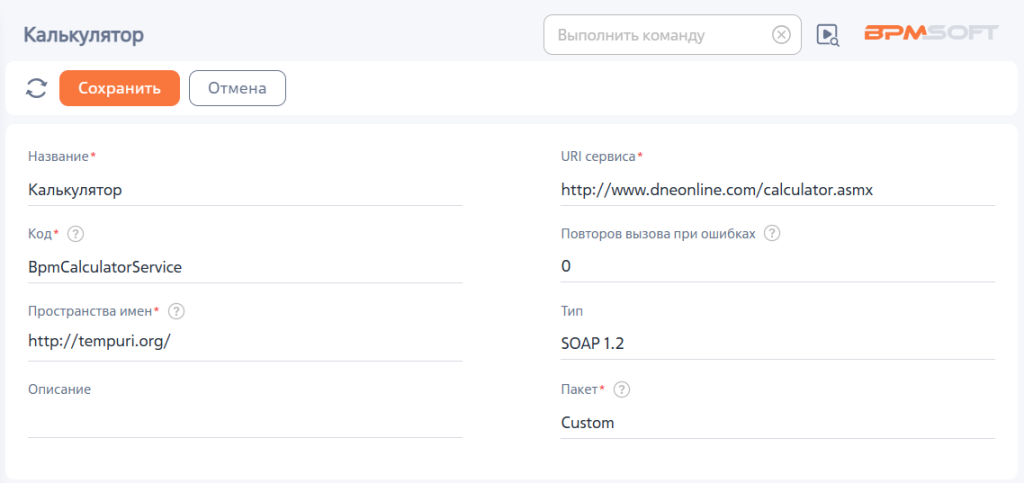Show help tooltip for Код field
This screenshot has width=1024, height=483.
pos(76,234)
